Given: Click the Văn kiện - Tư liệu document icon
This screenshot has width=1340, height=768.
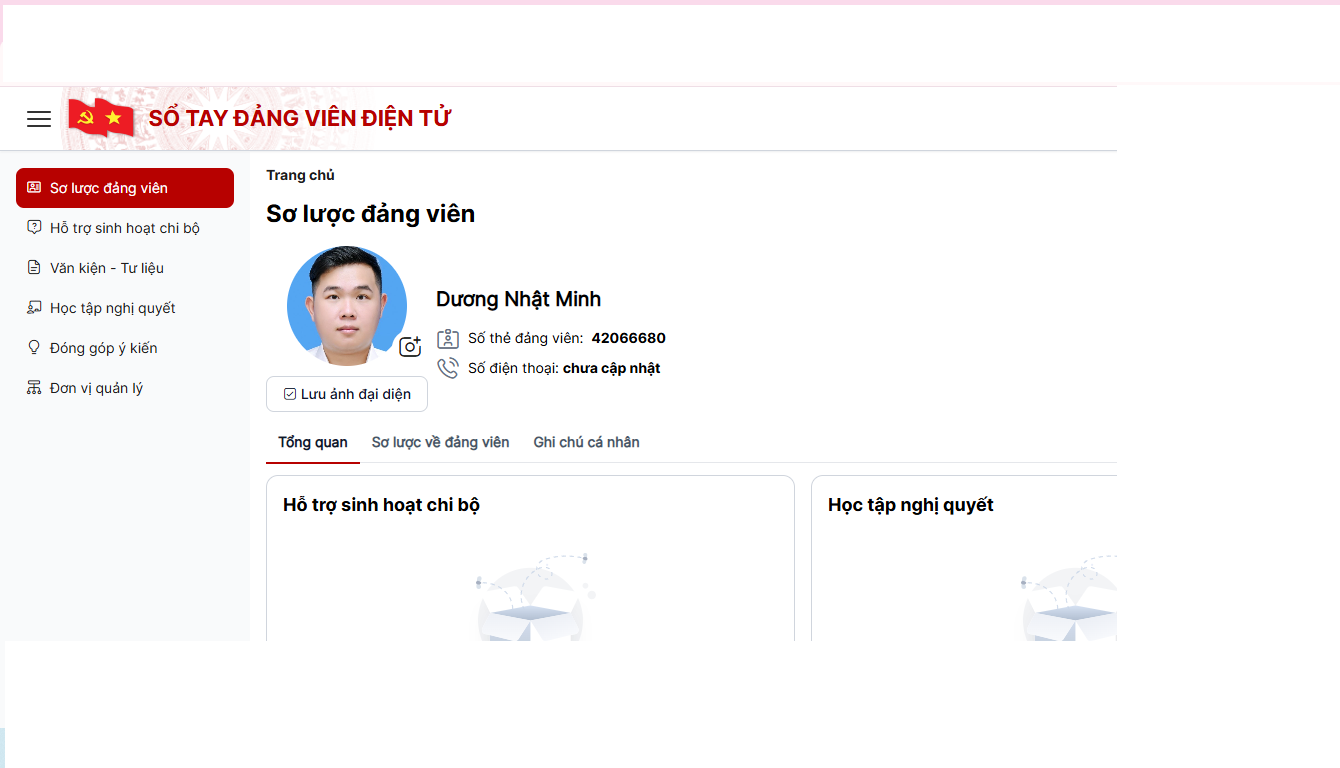Looking at the screenshot, I should [34, 268].
